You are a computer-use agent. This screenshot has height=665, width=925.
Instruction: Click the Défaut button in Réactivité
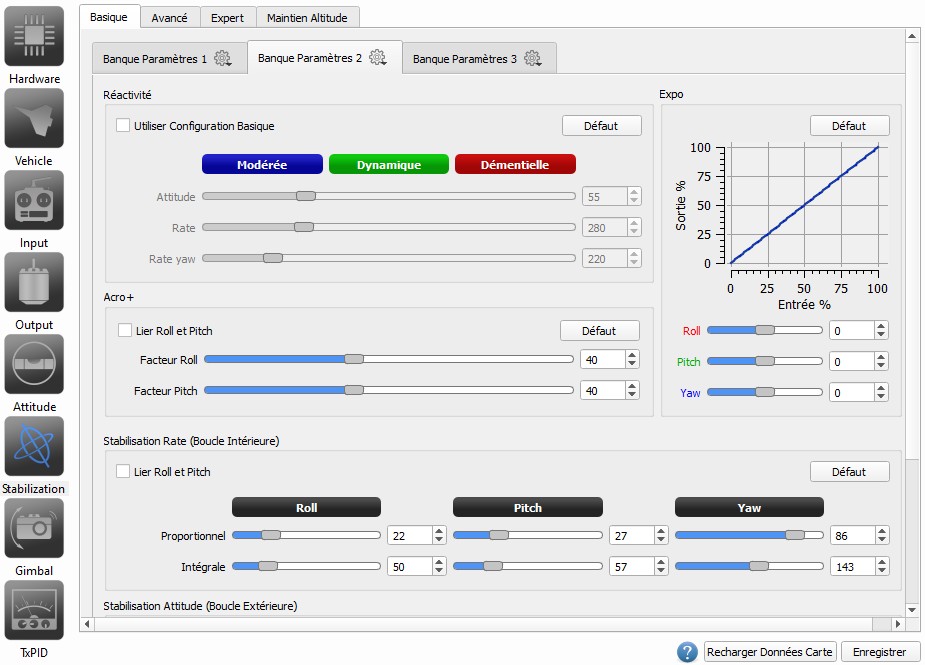601,126
